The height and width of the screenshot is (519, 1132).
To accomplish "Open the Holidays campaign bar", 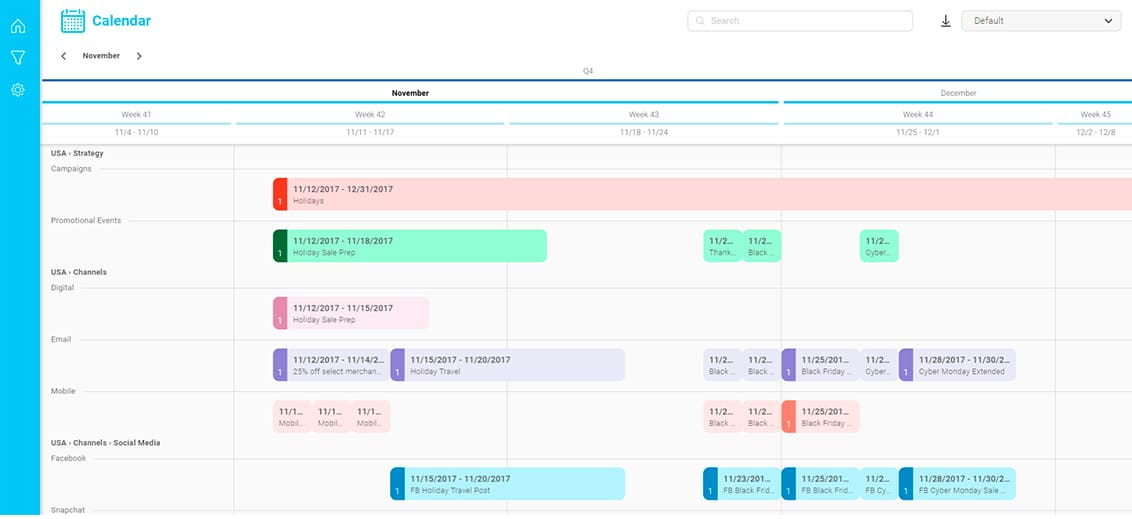I will (700, 194).
